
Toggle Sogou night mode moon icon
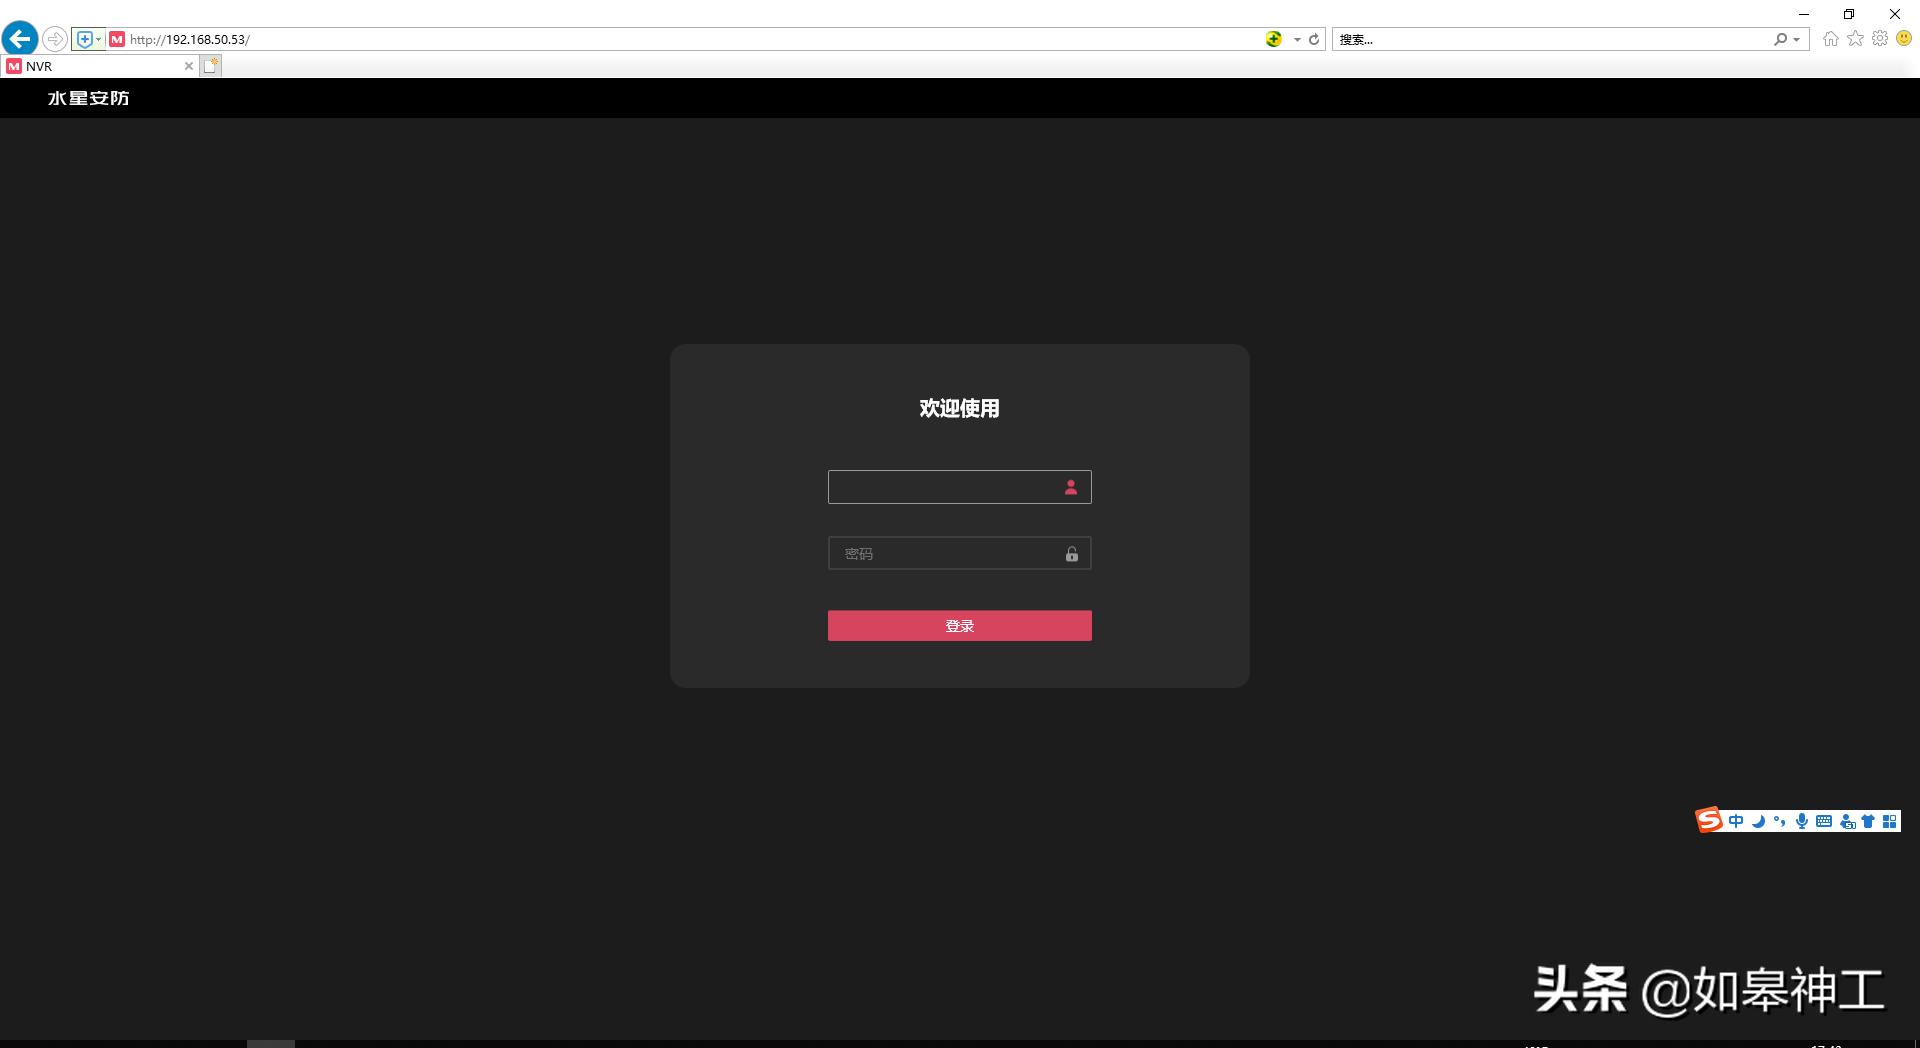coord(1757,820)
